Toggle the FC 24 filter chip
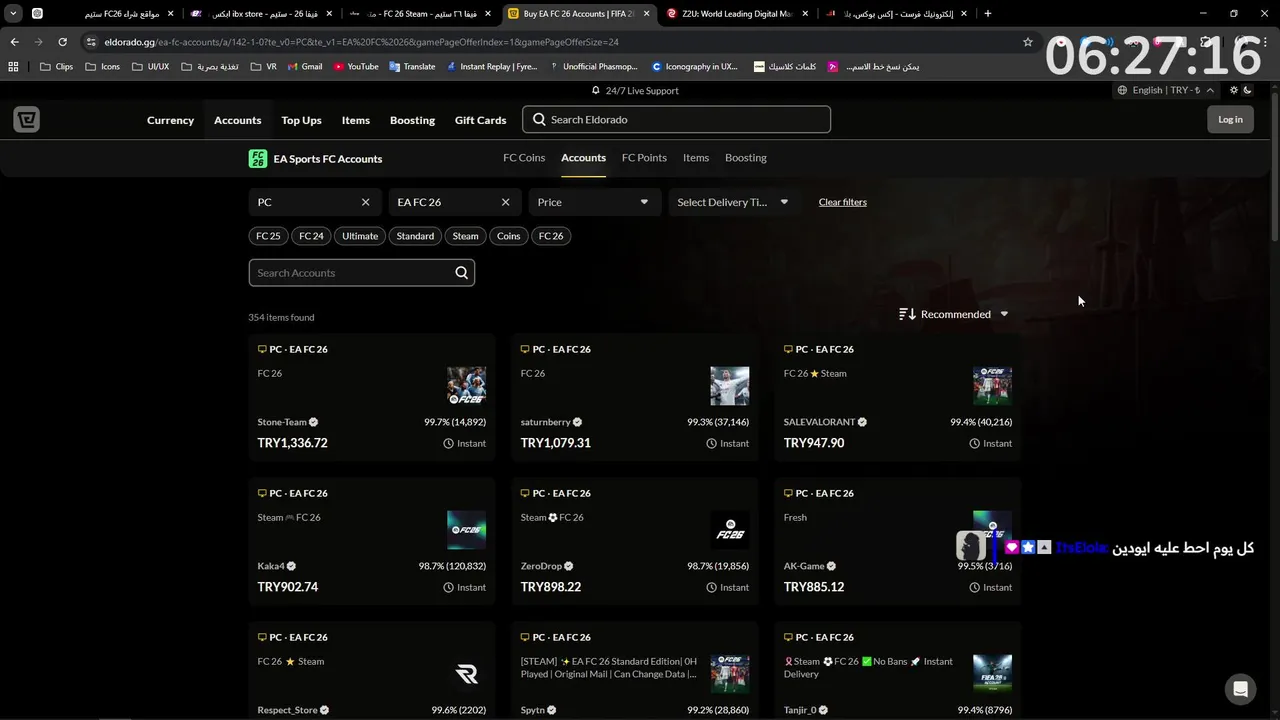Screen dimensions: 1280x720 pos(311,236)
